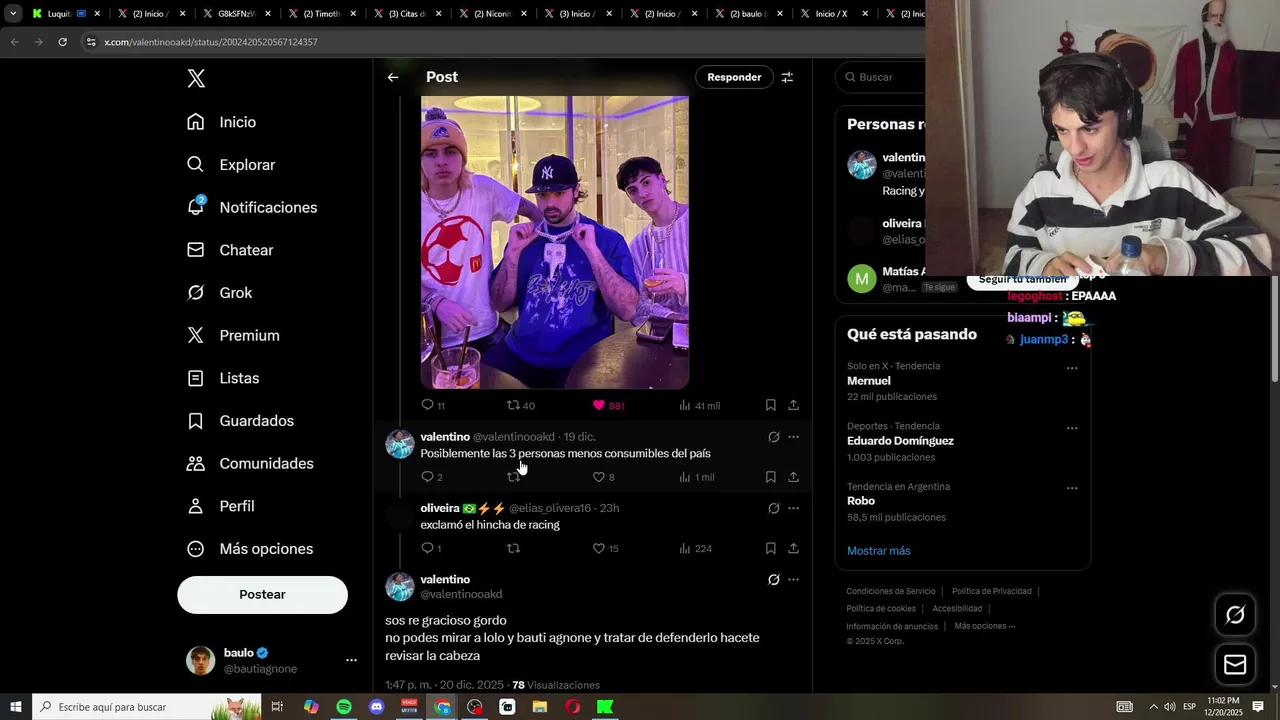The height and width of the screenshot is (720, 1280).
Task: Bookmark valentino's 19 dic. reply
Action: click(771, 477)
